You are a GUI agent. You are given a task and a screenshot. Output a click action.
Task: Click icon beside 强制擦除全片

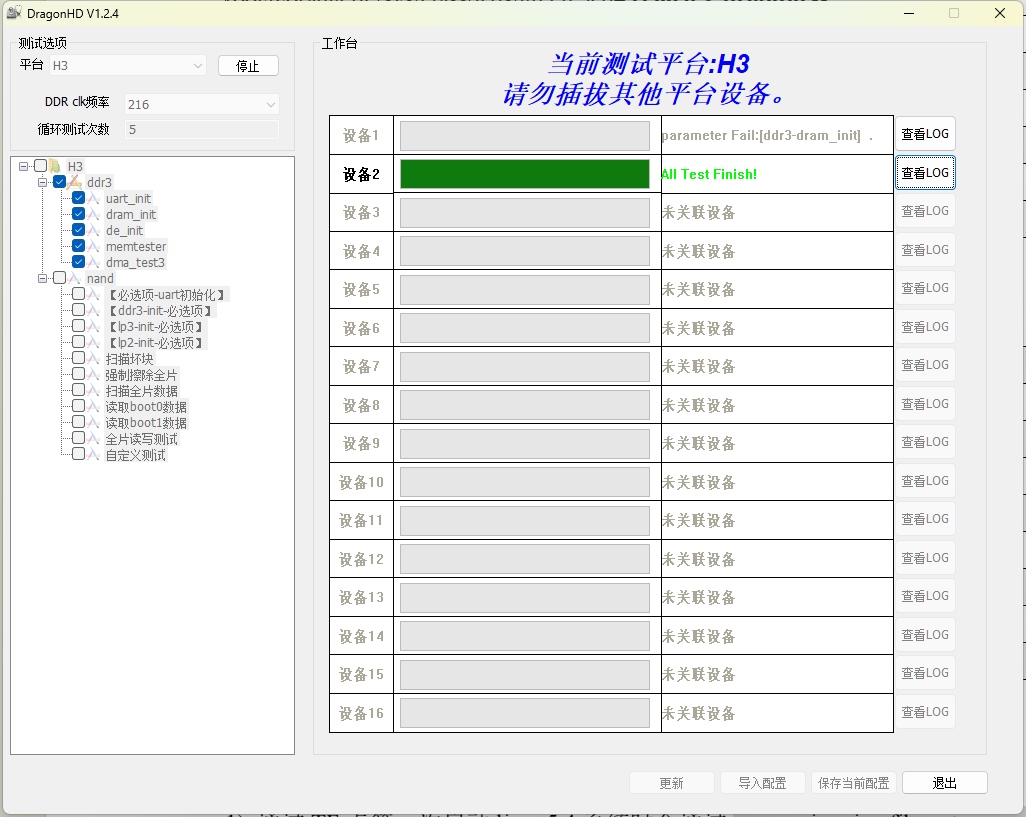(x=94, y=374)
